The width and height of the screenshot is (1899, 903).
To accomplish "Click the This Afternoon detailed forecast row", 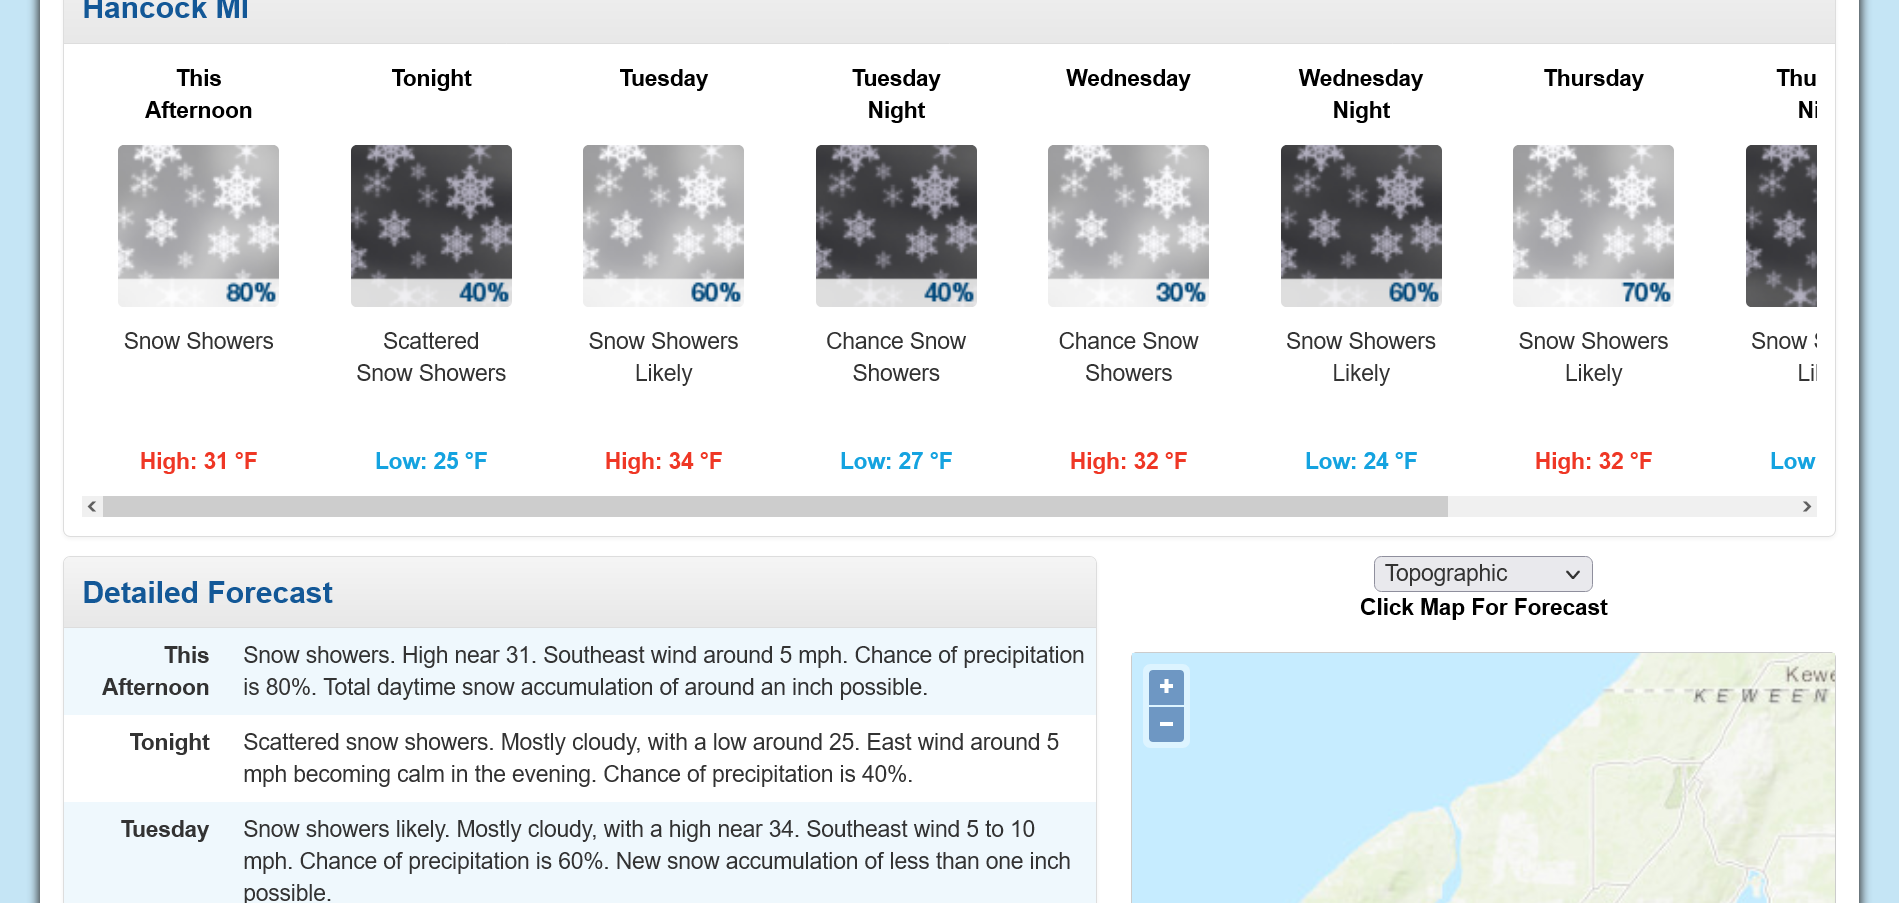I will pyautogui.click(x=580, y=671).
